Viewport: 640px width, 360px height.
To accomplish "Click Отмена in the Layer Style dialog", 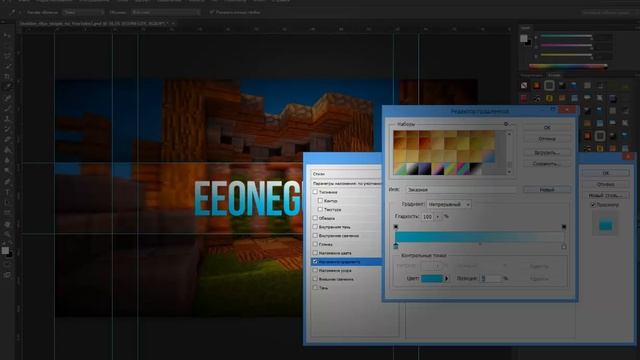I will 606,184.
